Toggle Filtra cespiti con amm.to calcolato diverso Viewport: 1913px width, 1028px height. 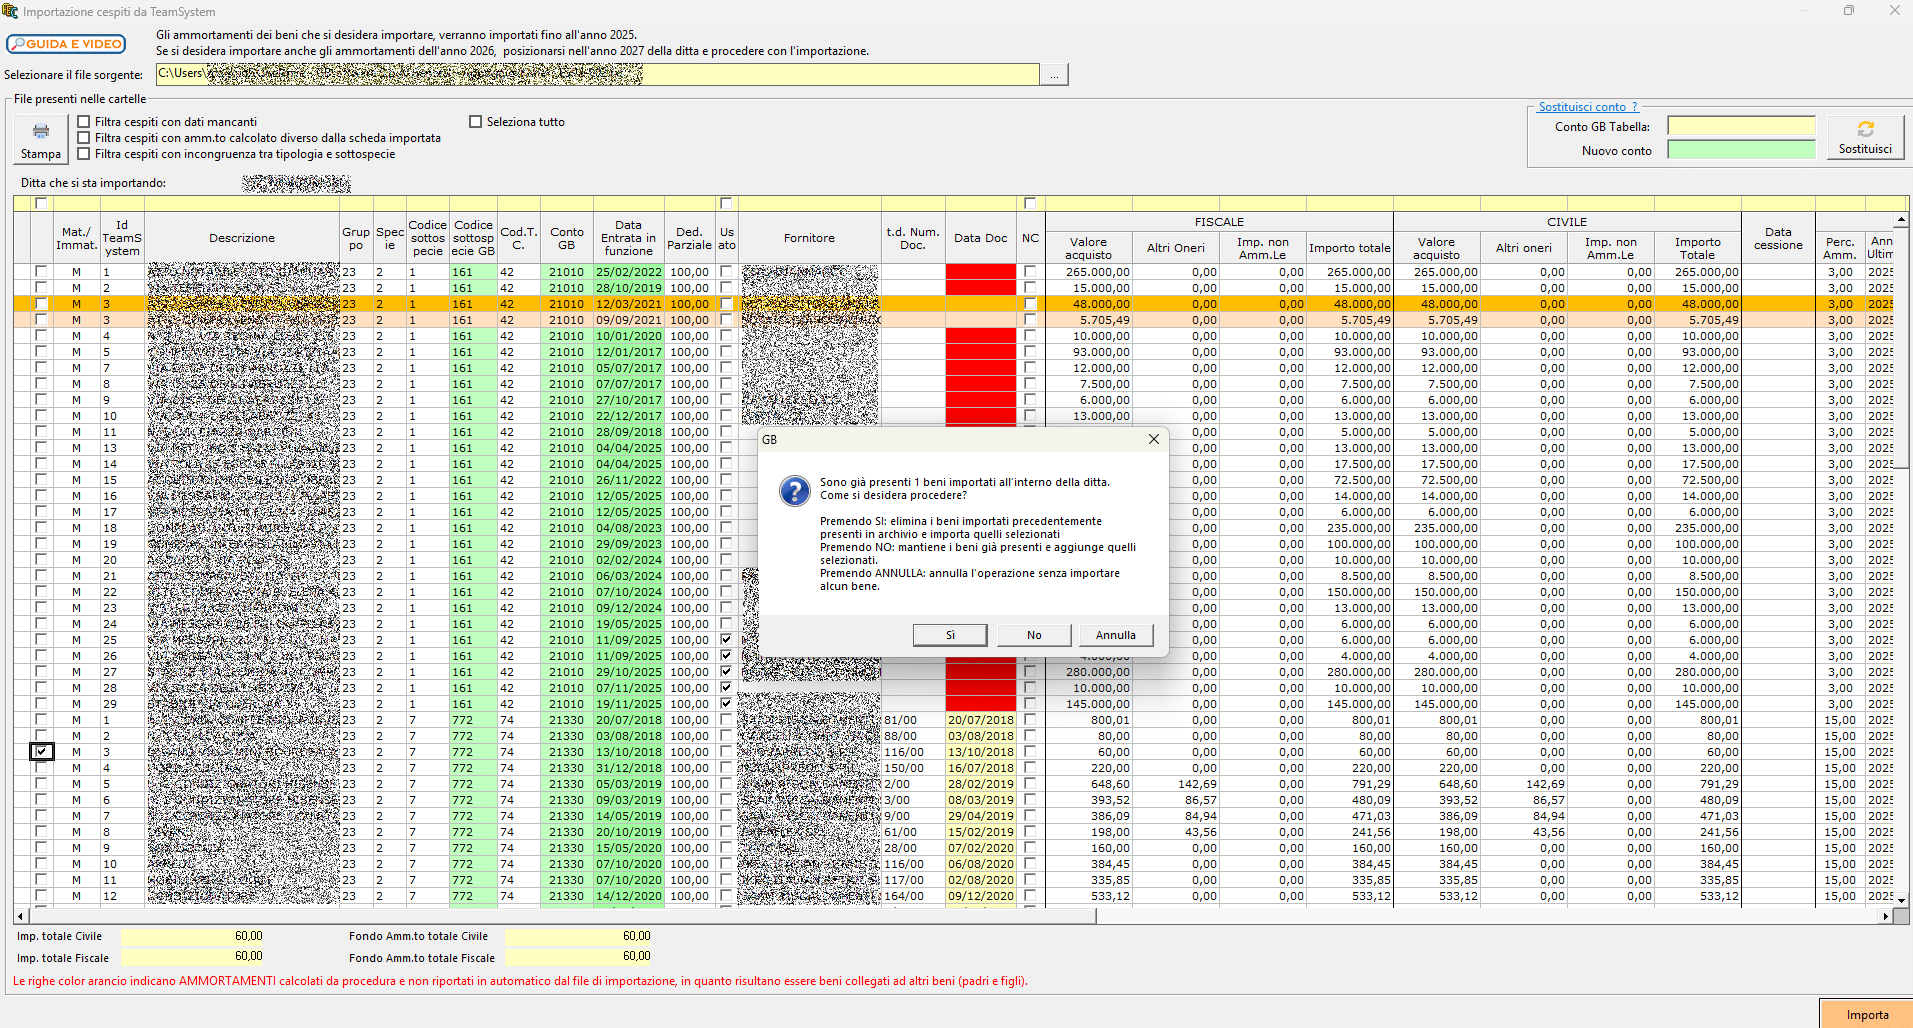click(x=84, y=138)
